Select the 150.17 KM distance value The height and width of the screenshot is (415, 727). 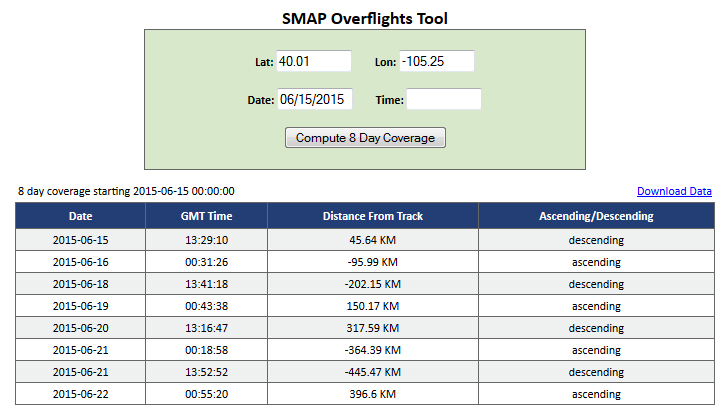[x=373, y=306]
